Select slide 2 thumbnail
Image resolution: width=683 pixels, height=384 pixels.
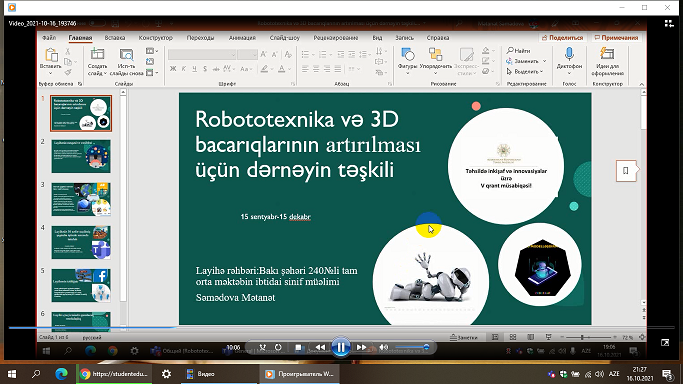click(81, 156)
